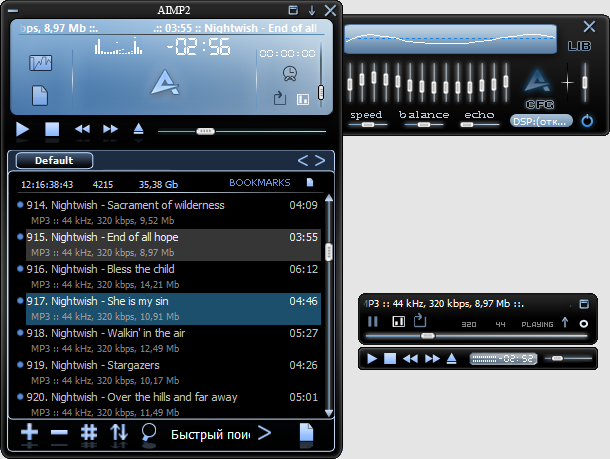This screenshot has width=610, height=459.
Task: Click the compact mode icon in AIMP2 titlebar
Action: (293, 10)
